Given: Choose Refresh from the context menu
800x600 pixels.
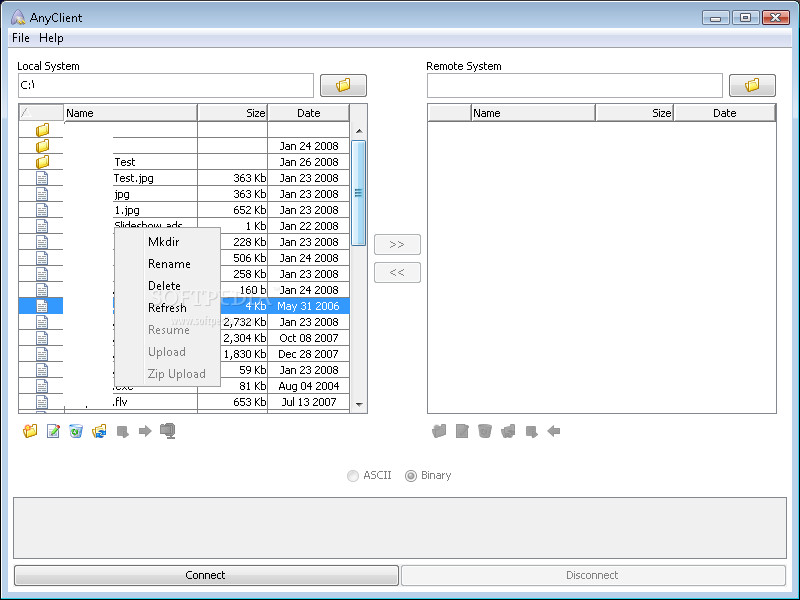Looking at the screenshot, I should point(167,308).
